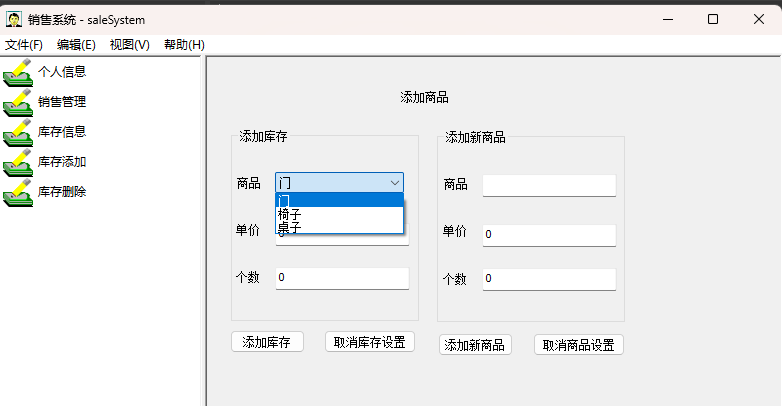Click the 添加库存 button
This screenshot has height=406, width=782.
coord(267,342)
